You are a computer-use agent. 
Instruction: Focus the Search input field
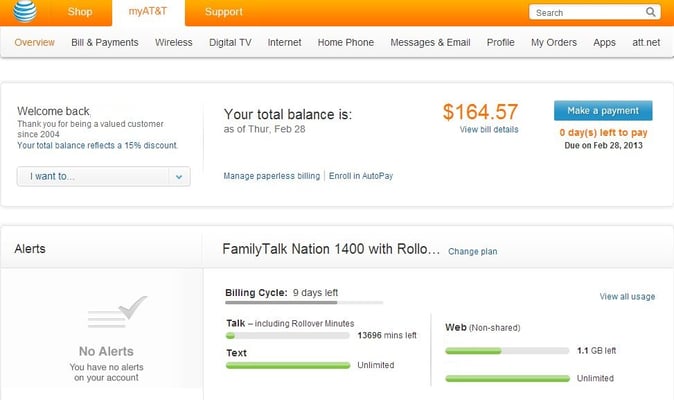(x=588, y=12)
